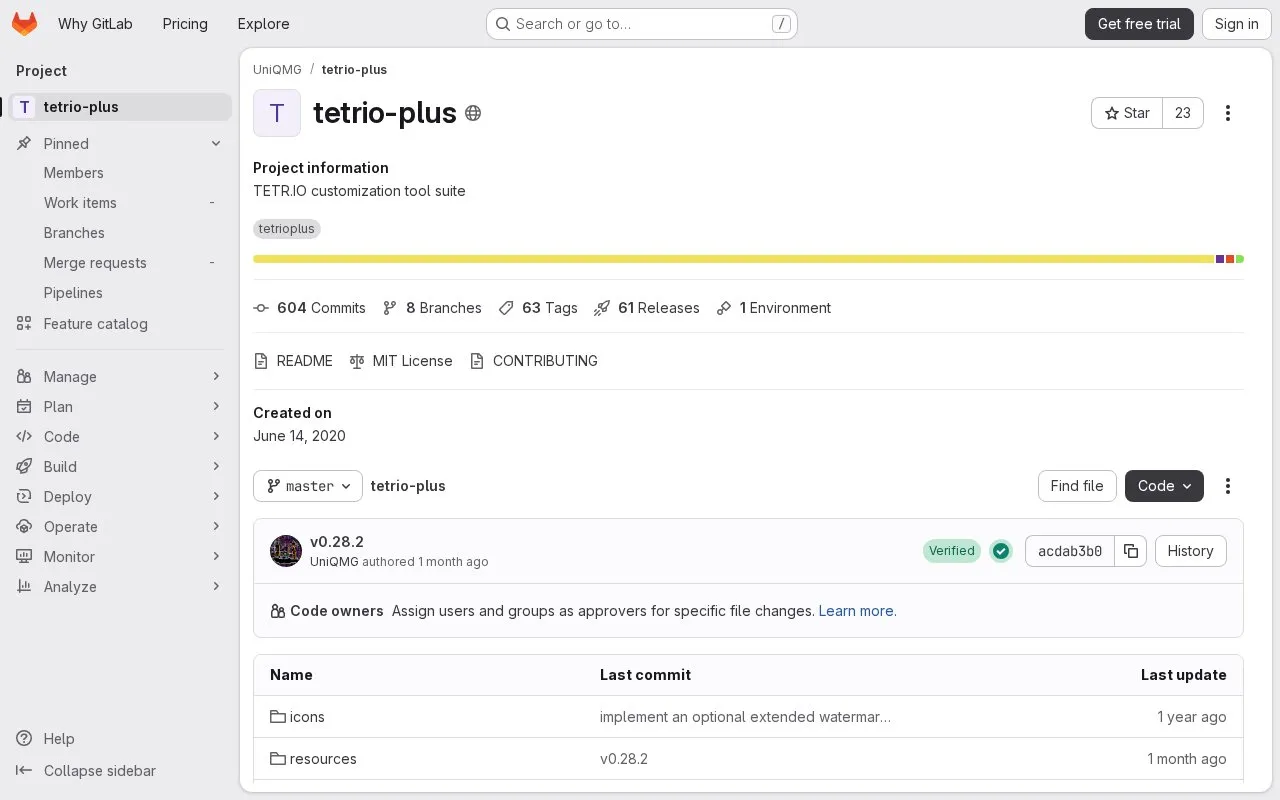Open the commit History button
This screenshot has height=800, width=1280.
pos(1190,551)
